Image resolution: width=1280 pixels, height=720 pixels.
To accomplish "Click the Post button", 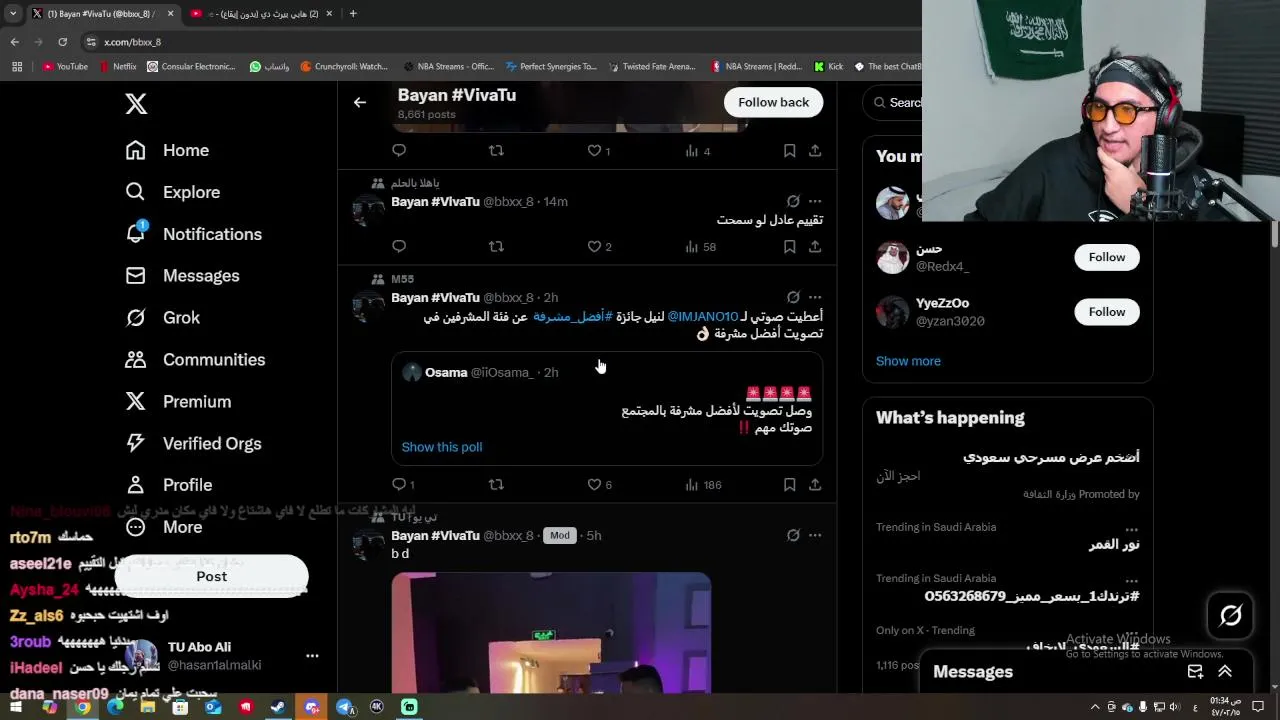I will pos(211,576).
